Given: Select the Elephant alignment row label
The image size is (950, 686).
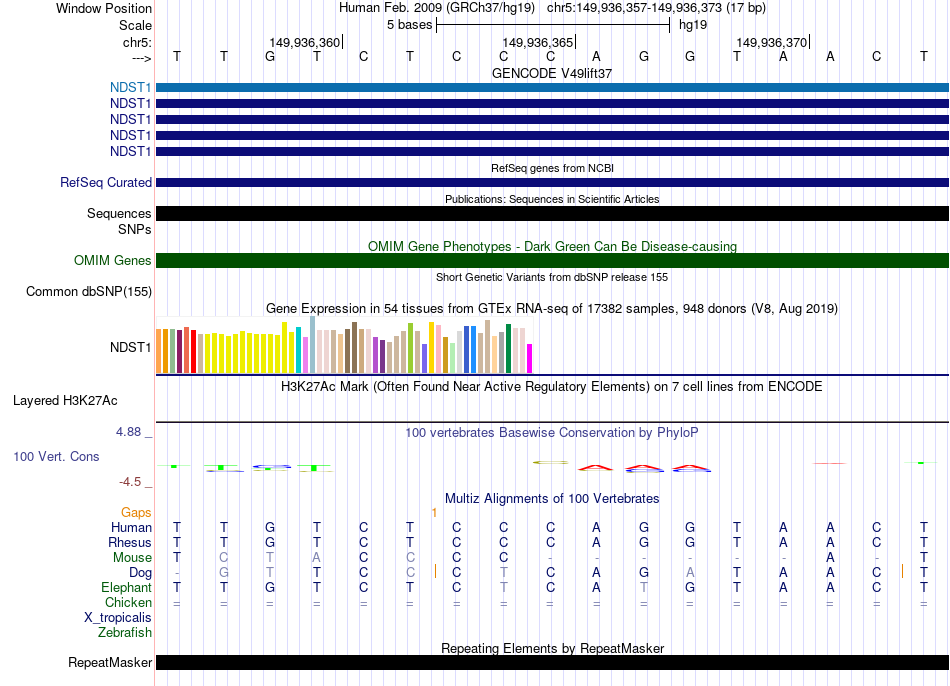Looking at the screenshot, I should click(x=127, y=587).
